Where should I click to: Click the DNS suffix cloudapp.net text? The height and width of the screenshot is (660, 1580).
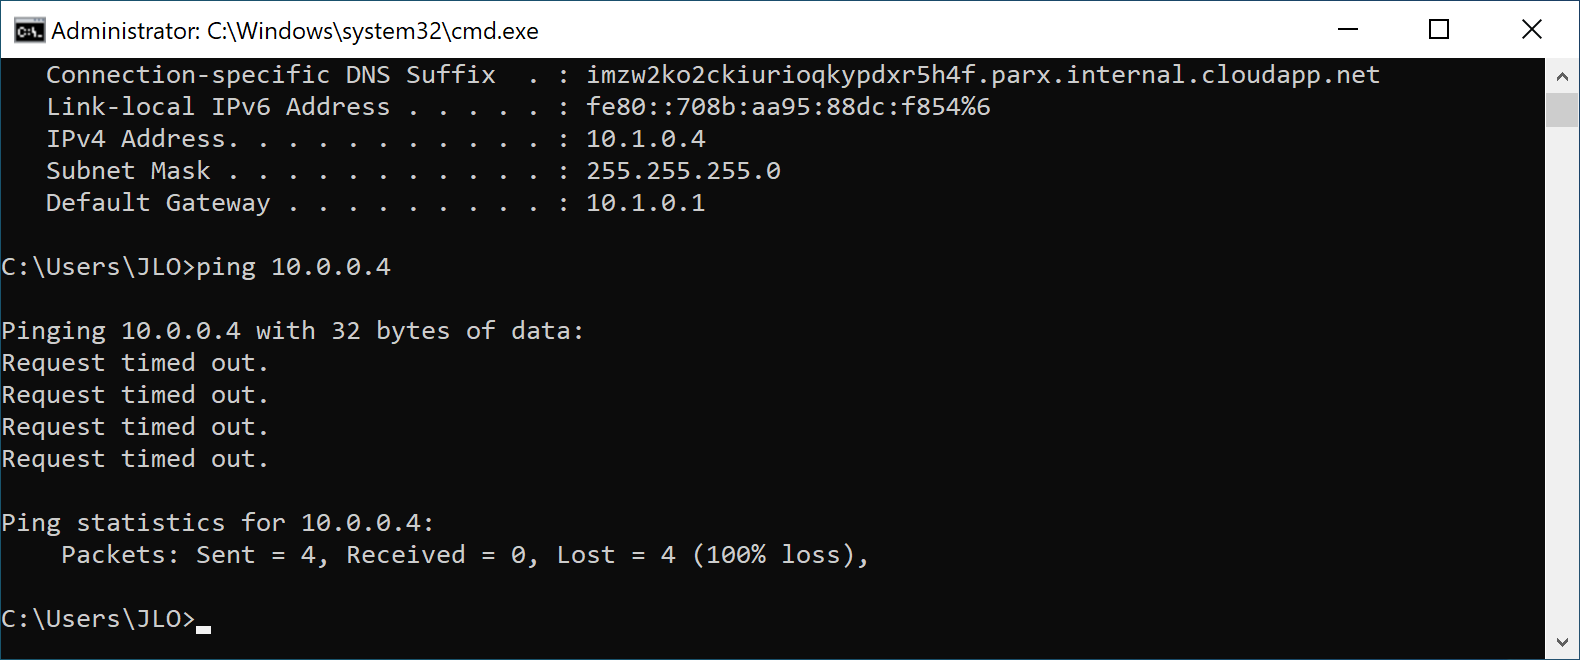point(983,75)
